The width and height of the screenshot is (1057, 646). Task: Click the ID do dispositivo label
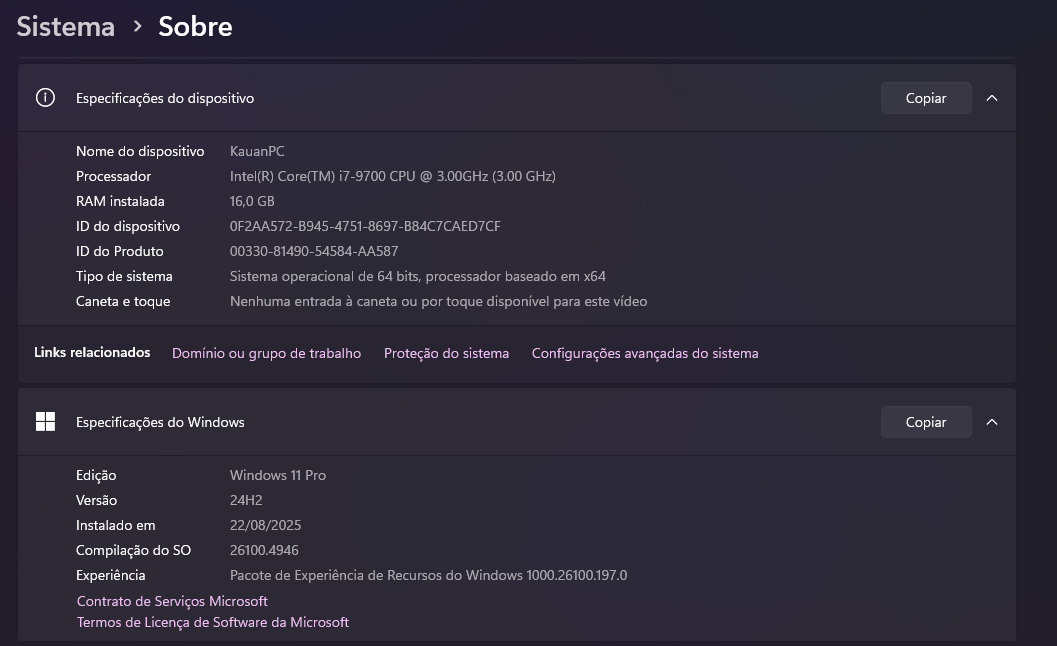127,226
